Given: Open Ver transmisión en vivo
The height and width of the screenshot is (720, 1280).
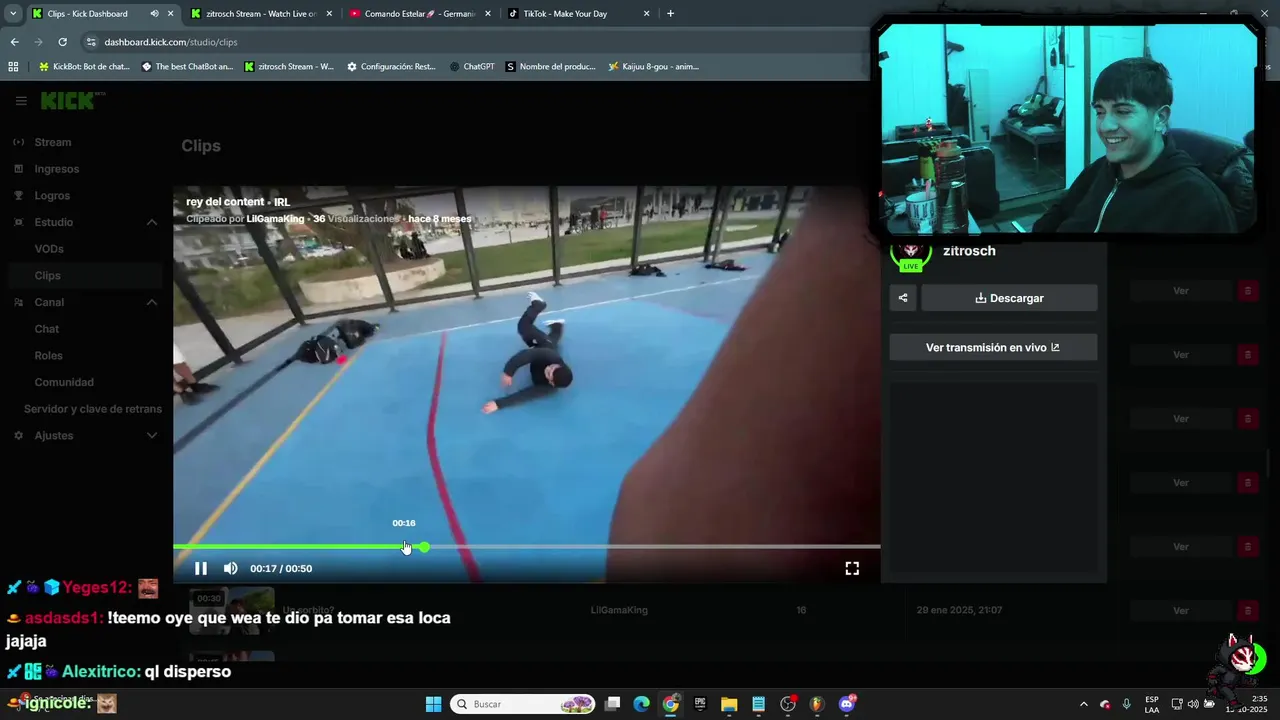Looking at the screenshot, I should pos(993,347).
